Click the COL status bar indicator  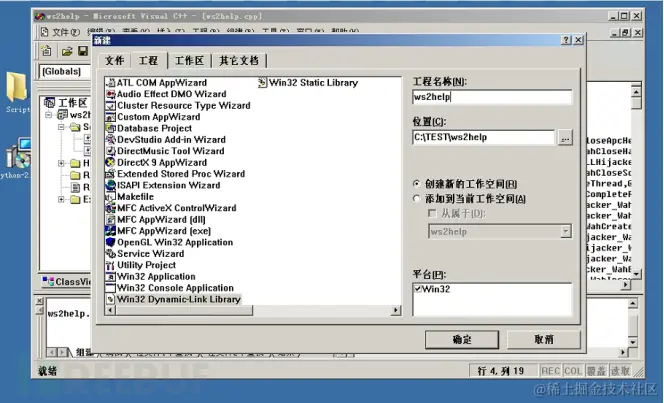point(573,371)
